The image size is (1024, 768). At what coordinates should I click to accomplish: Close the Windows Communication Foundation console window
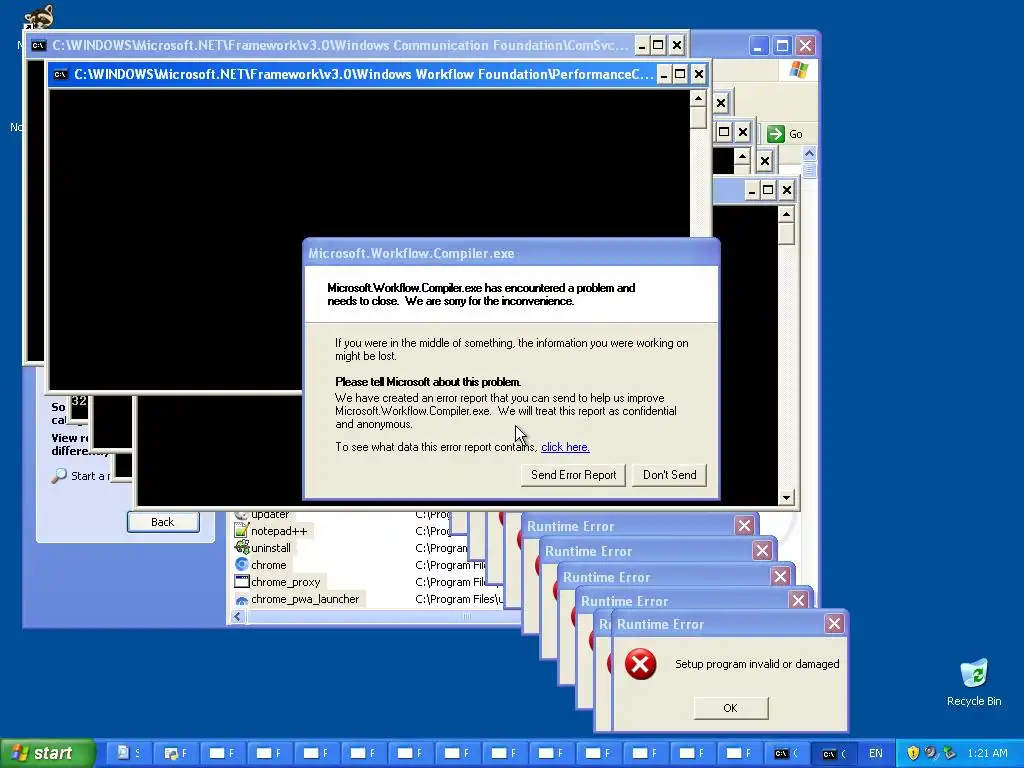pos(677,46)
